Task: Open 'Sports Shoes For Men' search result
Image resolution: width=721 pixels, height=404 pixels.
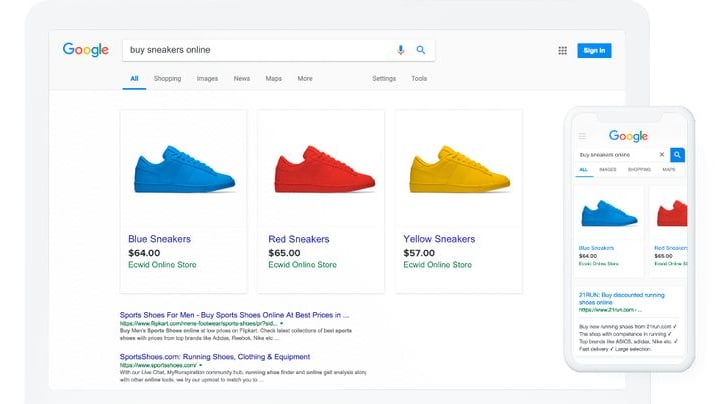Action: tap(235, 315)
